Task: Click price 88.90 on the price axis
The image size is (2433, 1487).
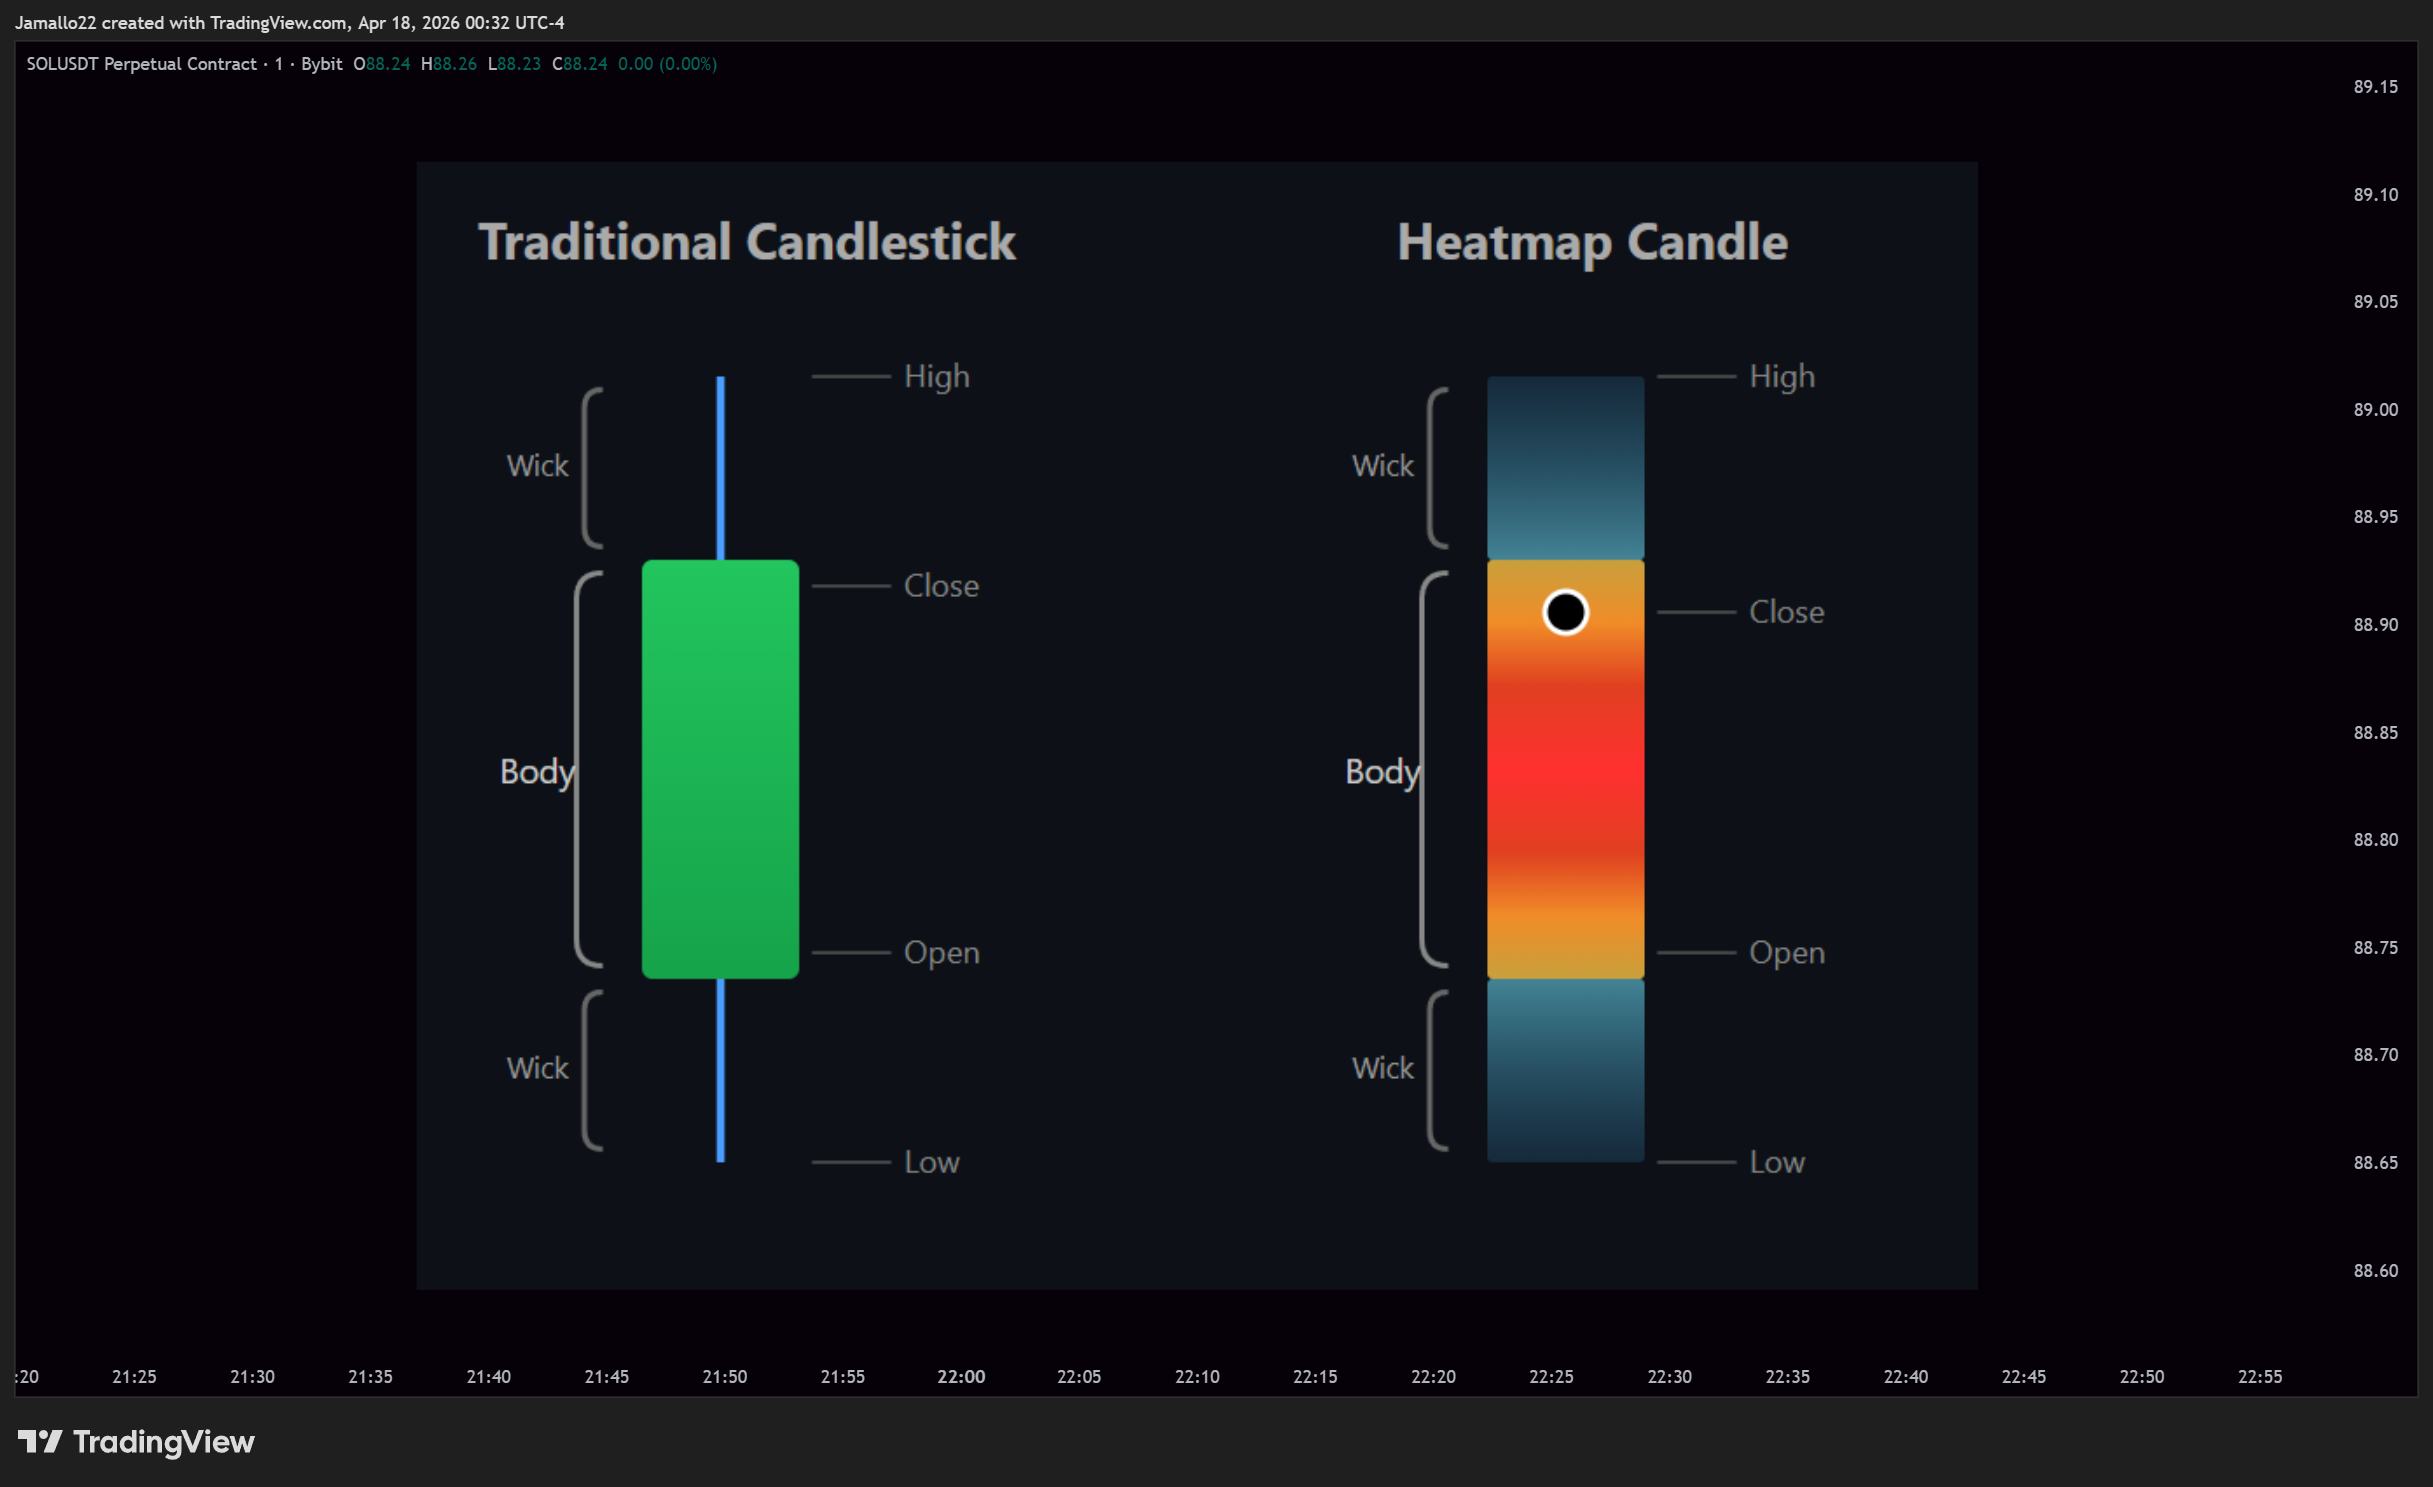Action: tap(2375, 625)
